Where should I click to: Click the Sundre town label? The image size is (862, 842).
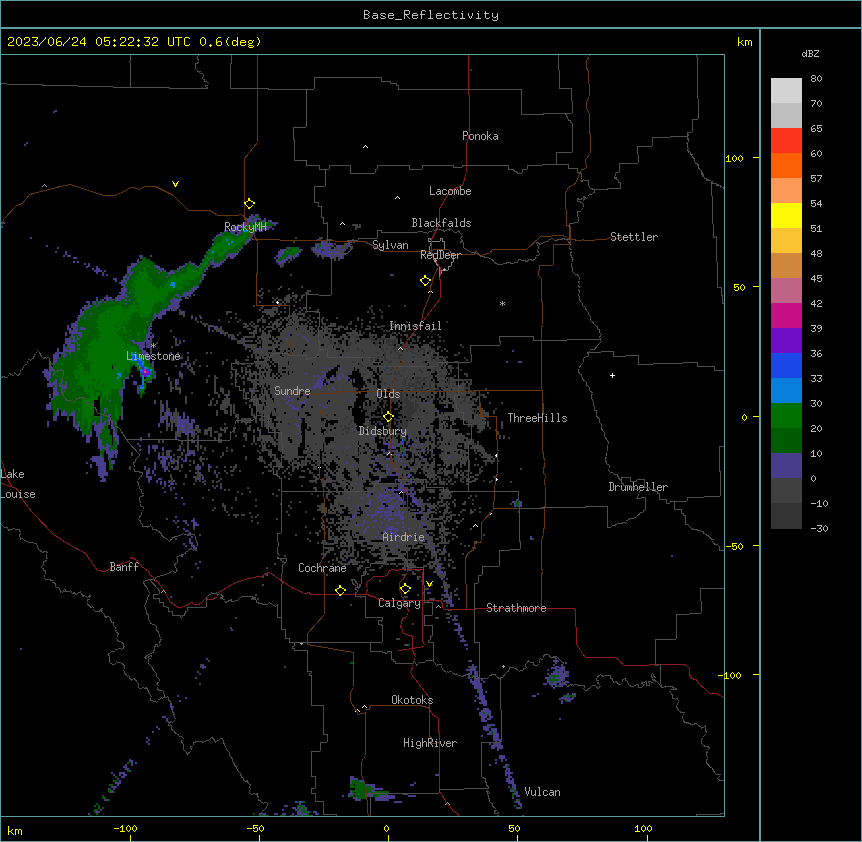[x=292, y=391]
